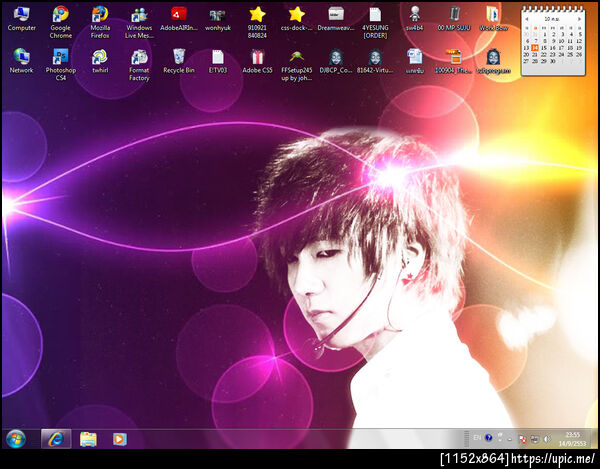Launch Windows Media Player from taskbar
The image size is (600, 469).
pos(119,439)
